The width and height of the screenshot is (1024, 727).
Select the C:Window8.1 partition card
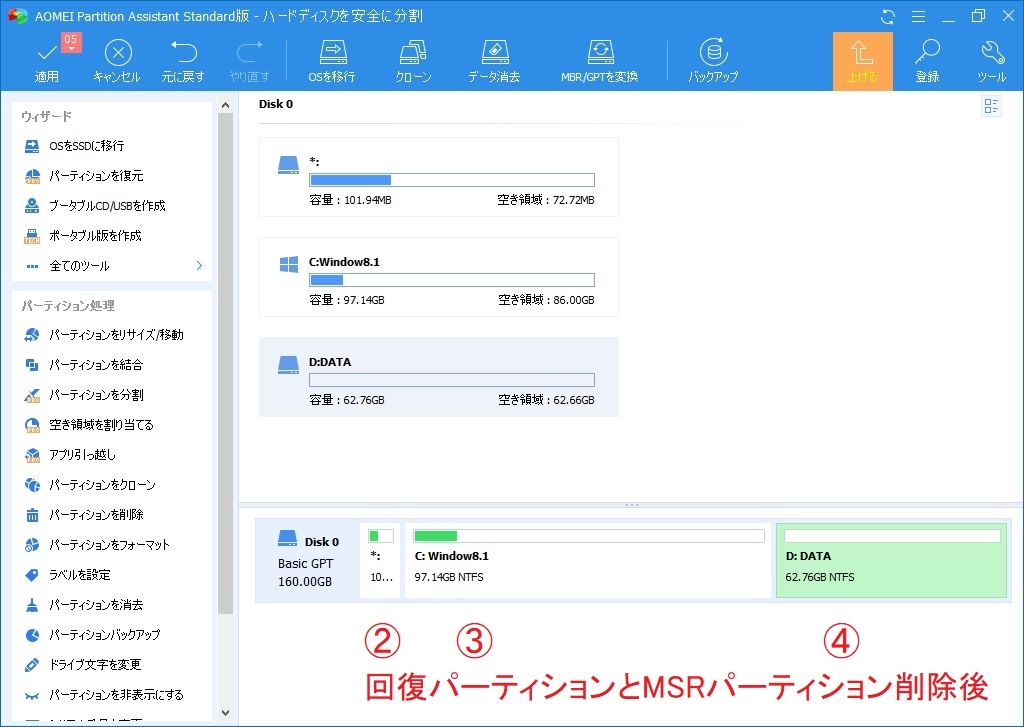(439, 277)
